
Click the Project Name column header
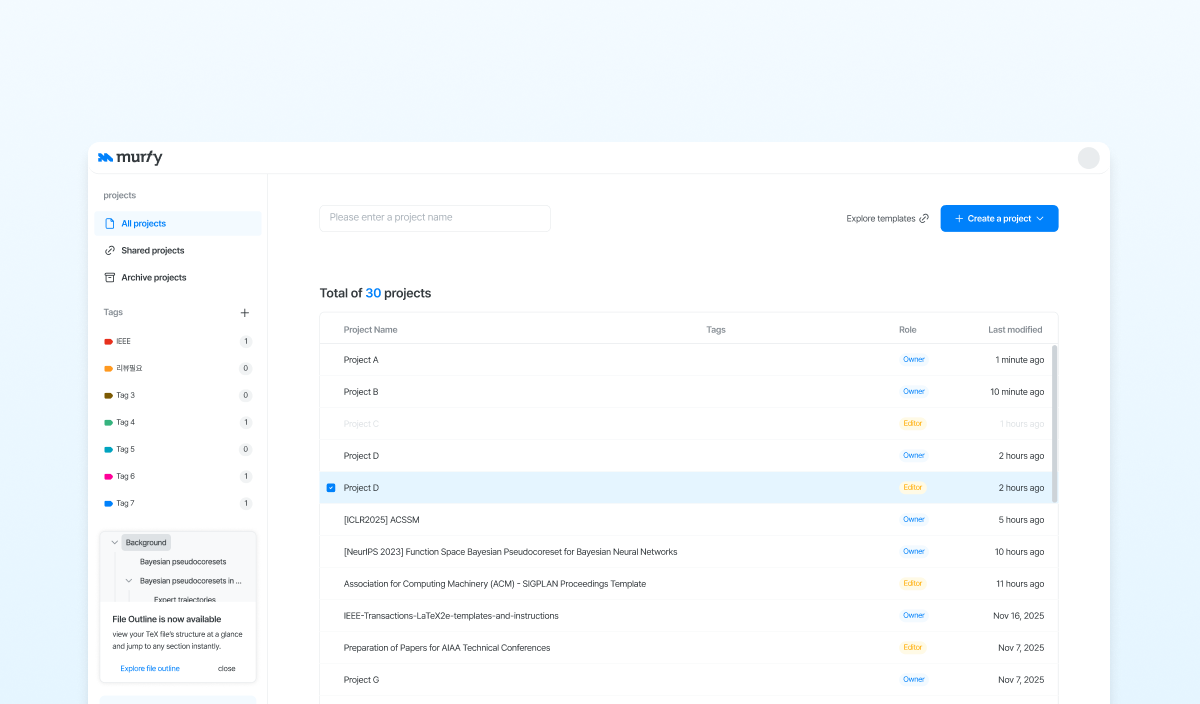(370, 330)
